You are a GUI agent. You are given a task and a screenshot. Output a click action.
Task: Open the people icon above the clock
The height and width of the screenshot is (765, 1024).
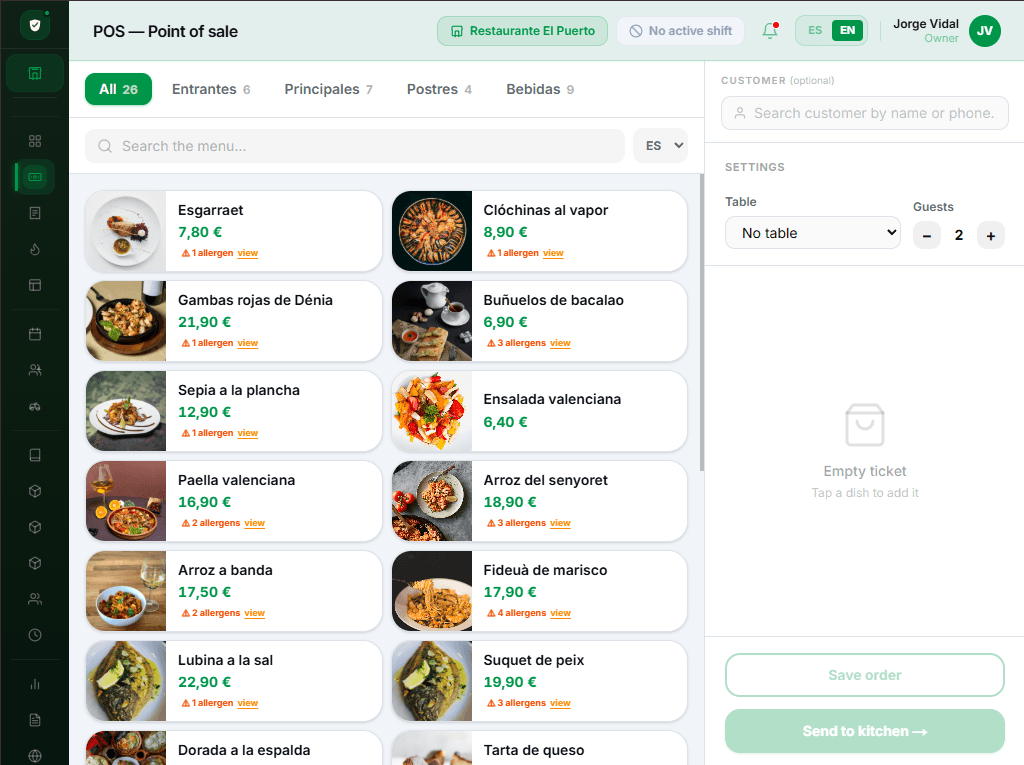[x=35, y=599]
